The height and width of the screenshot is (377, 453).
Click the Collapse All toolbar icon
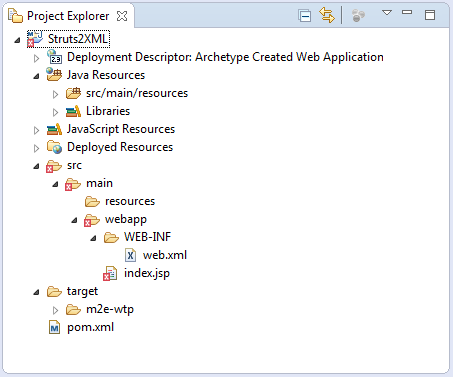pos(305,16)
